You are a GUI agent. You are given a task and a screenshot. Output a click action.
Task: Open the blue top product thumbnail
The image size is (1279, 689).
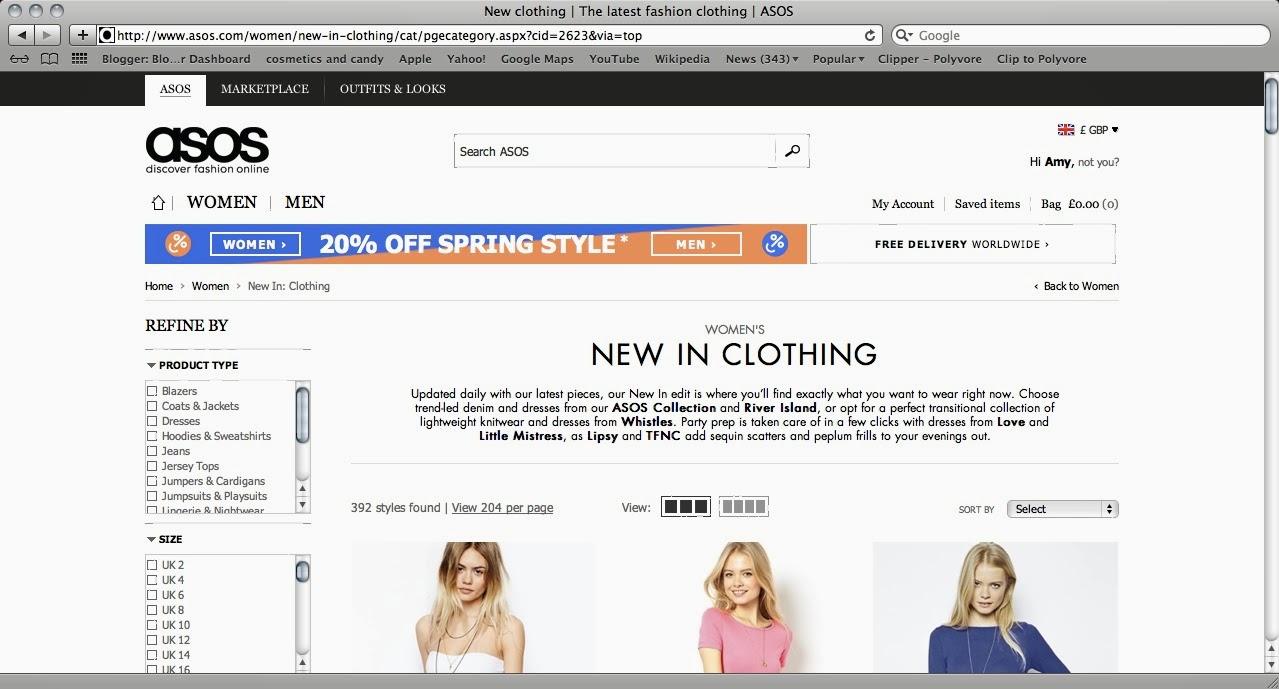tap(995, 607)
